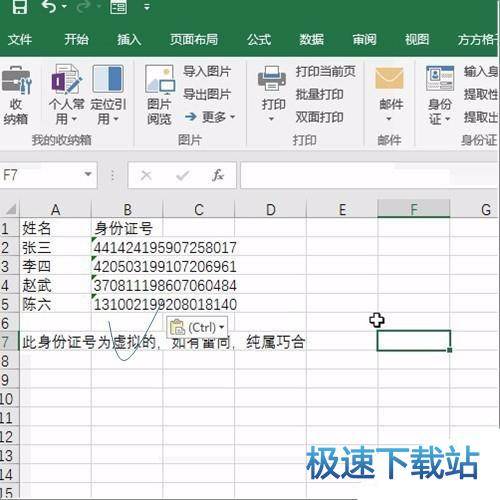
Task: Click 导入图片 button
Action: 207,71
